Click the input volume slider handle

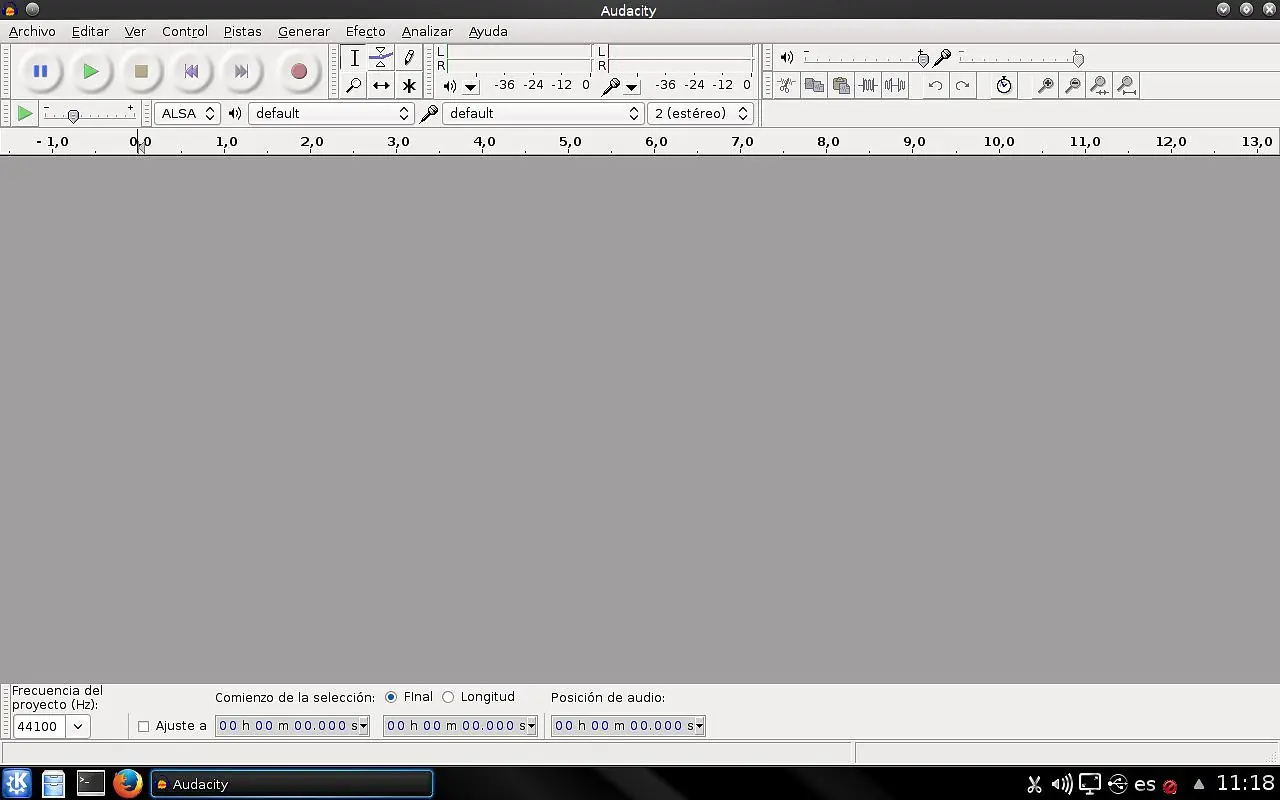click(x=1078, y=59)
